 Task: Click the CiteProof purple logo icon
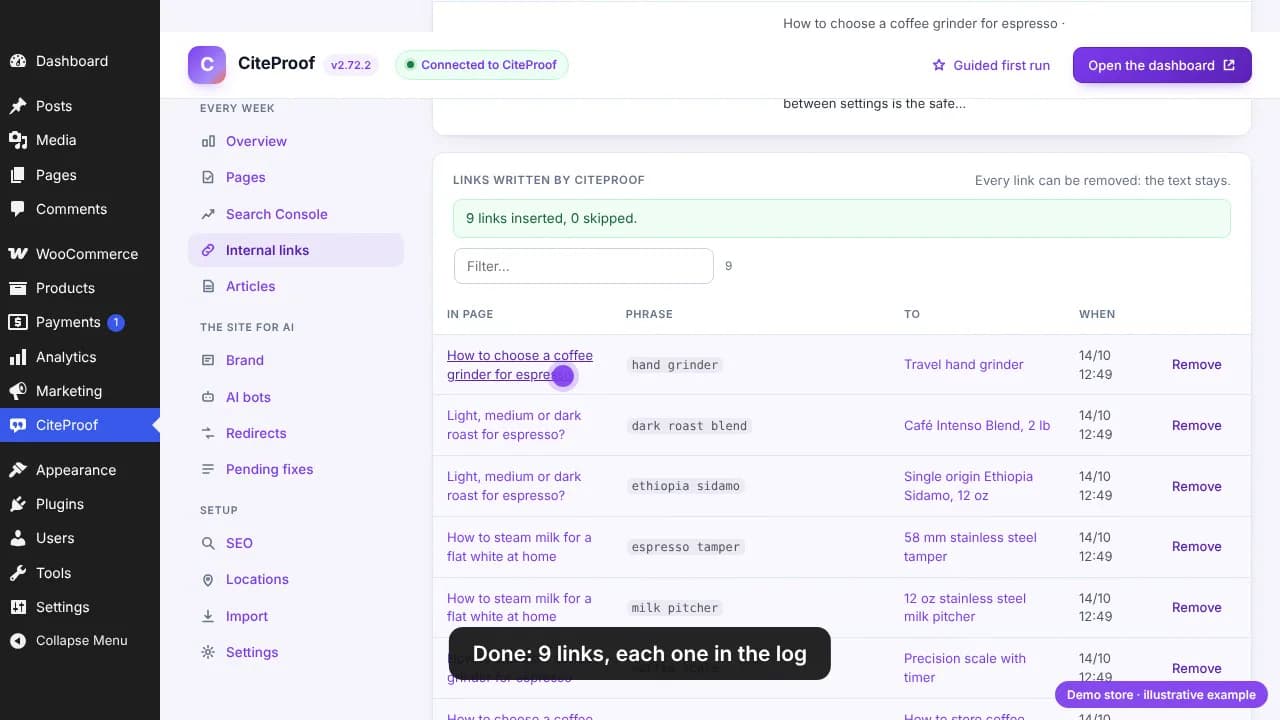point(207,65)
